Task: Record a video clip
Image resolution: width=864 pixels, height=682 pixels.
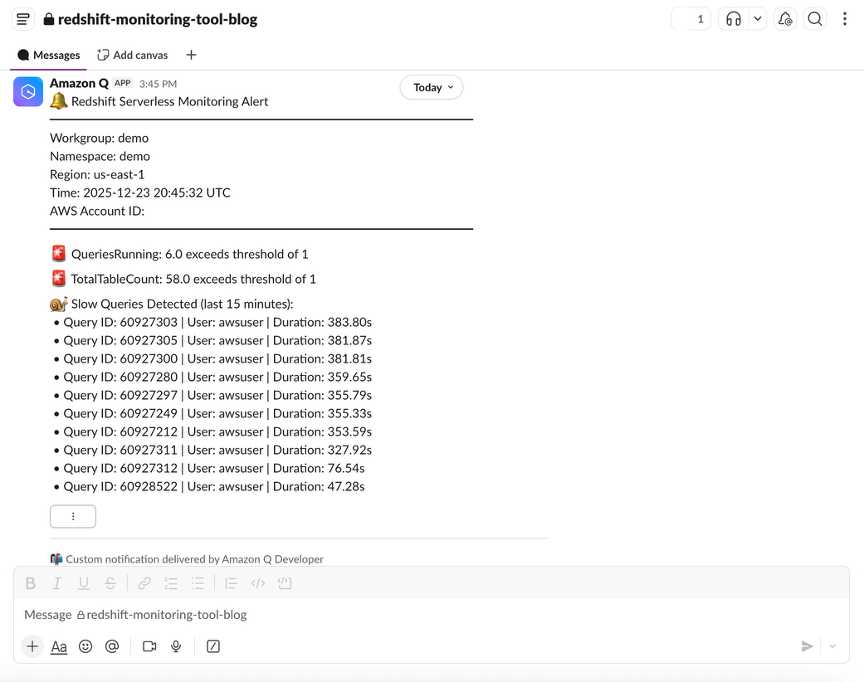Action: click(x=149, y=647)
